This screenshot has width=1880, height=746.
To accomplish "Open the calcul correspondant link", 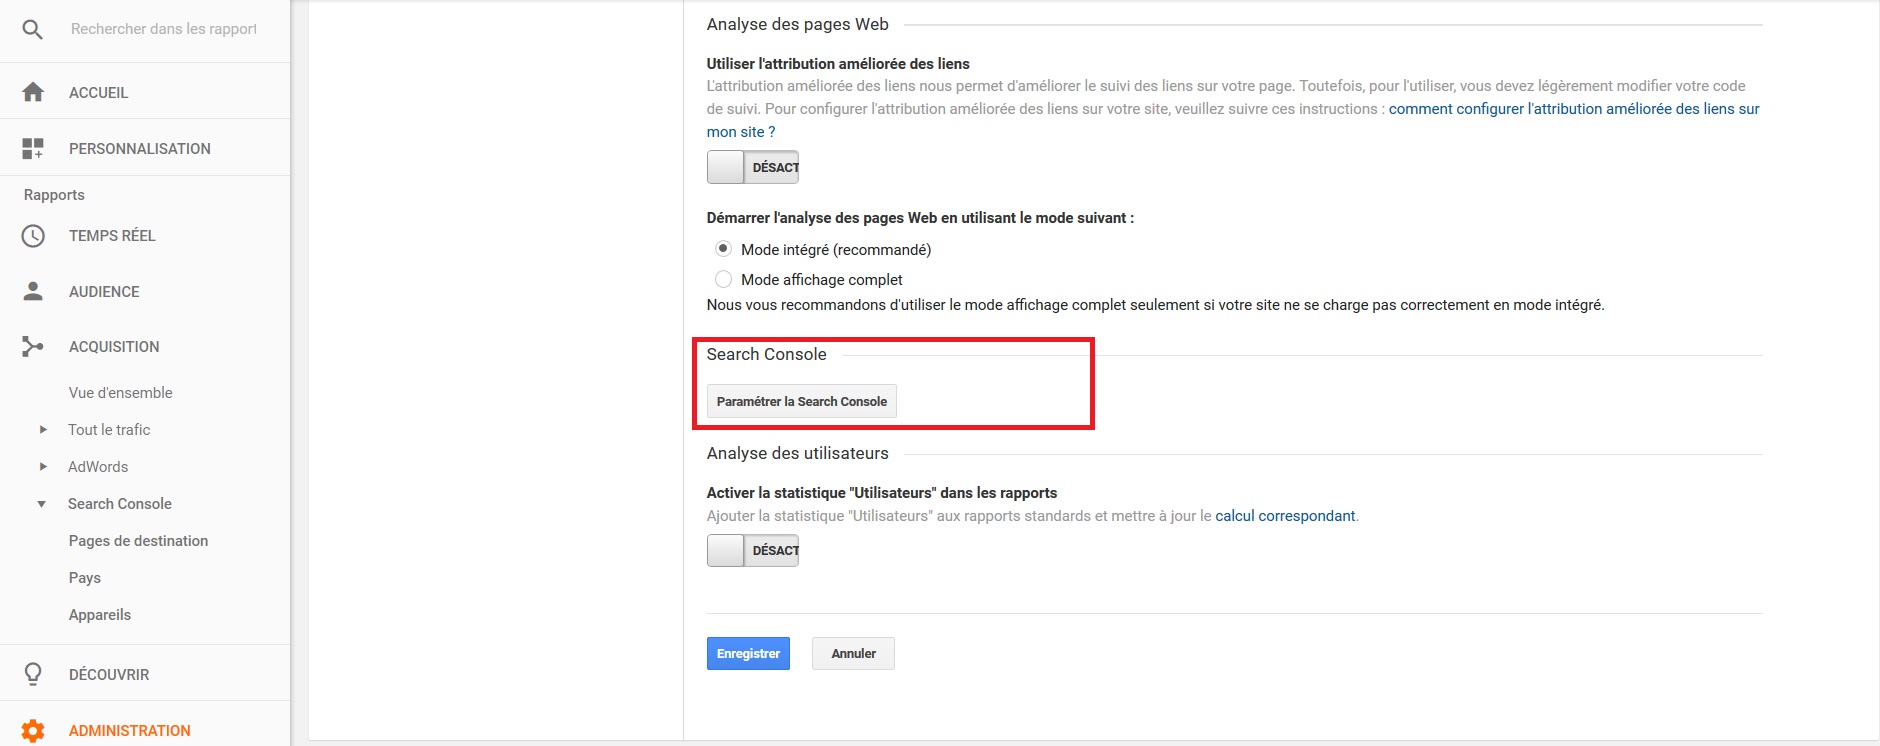I will click(1285, 516).
